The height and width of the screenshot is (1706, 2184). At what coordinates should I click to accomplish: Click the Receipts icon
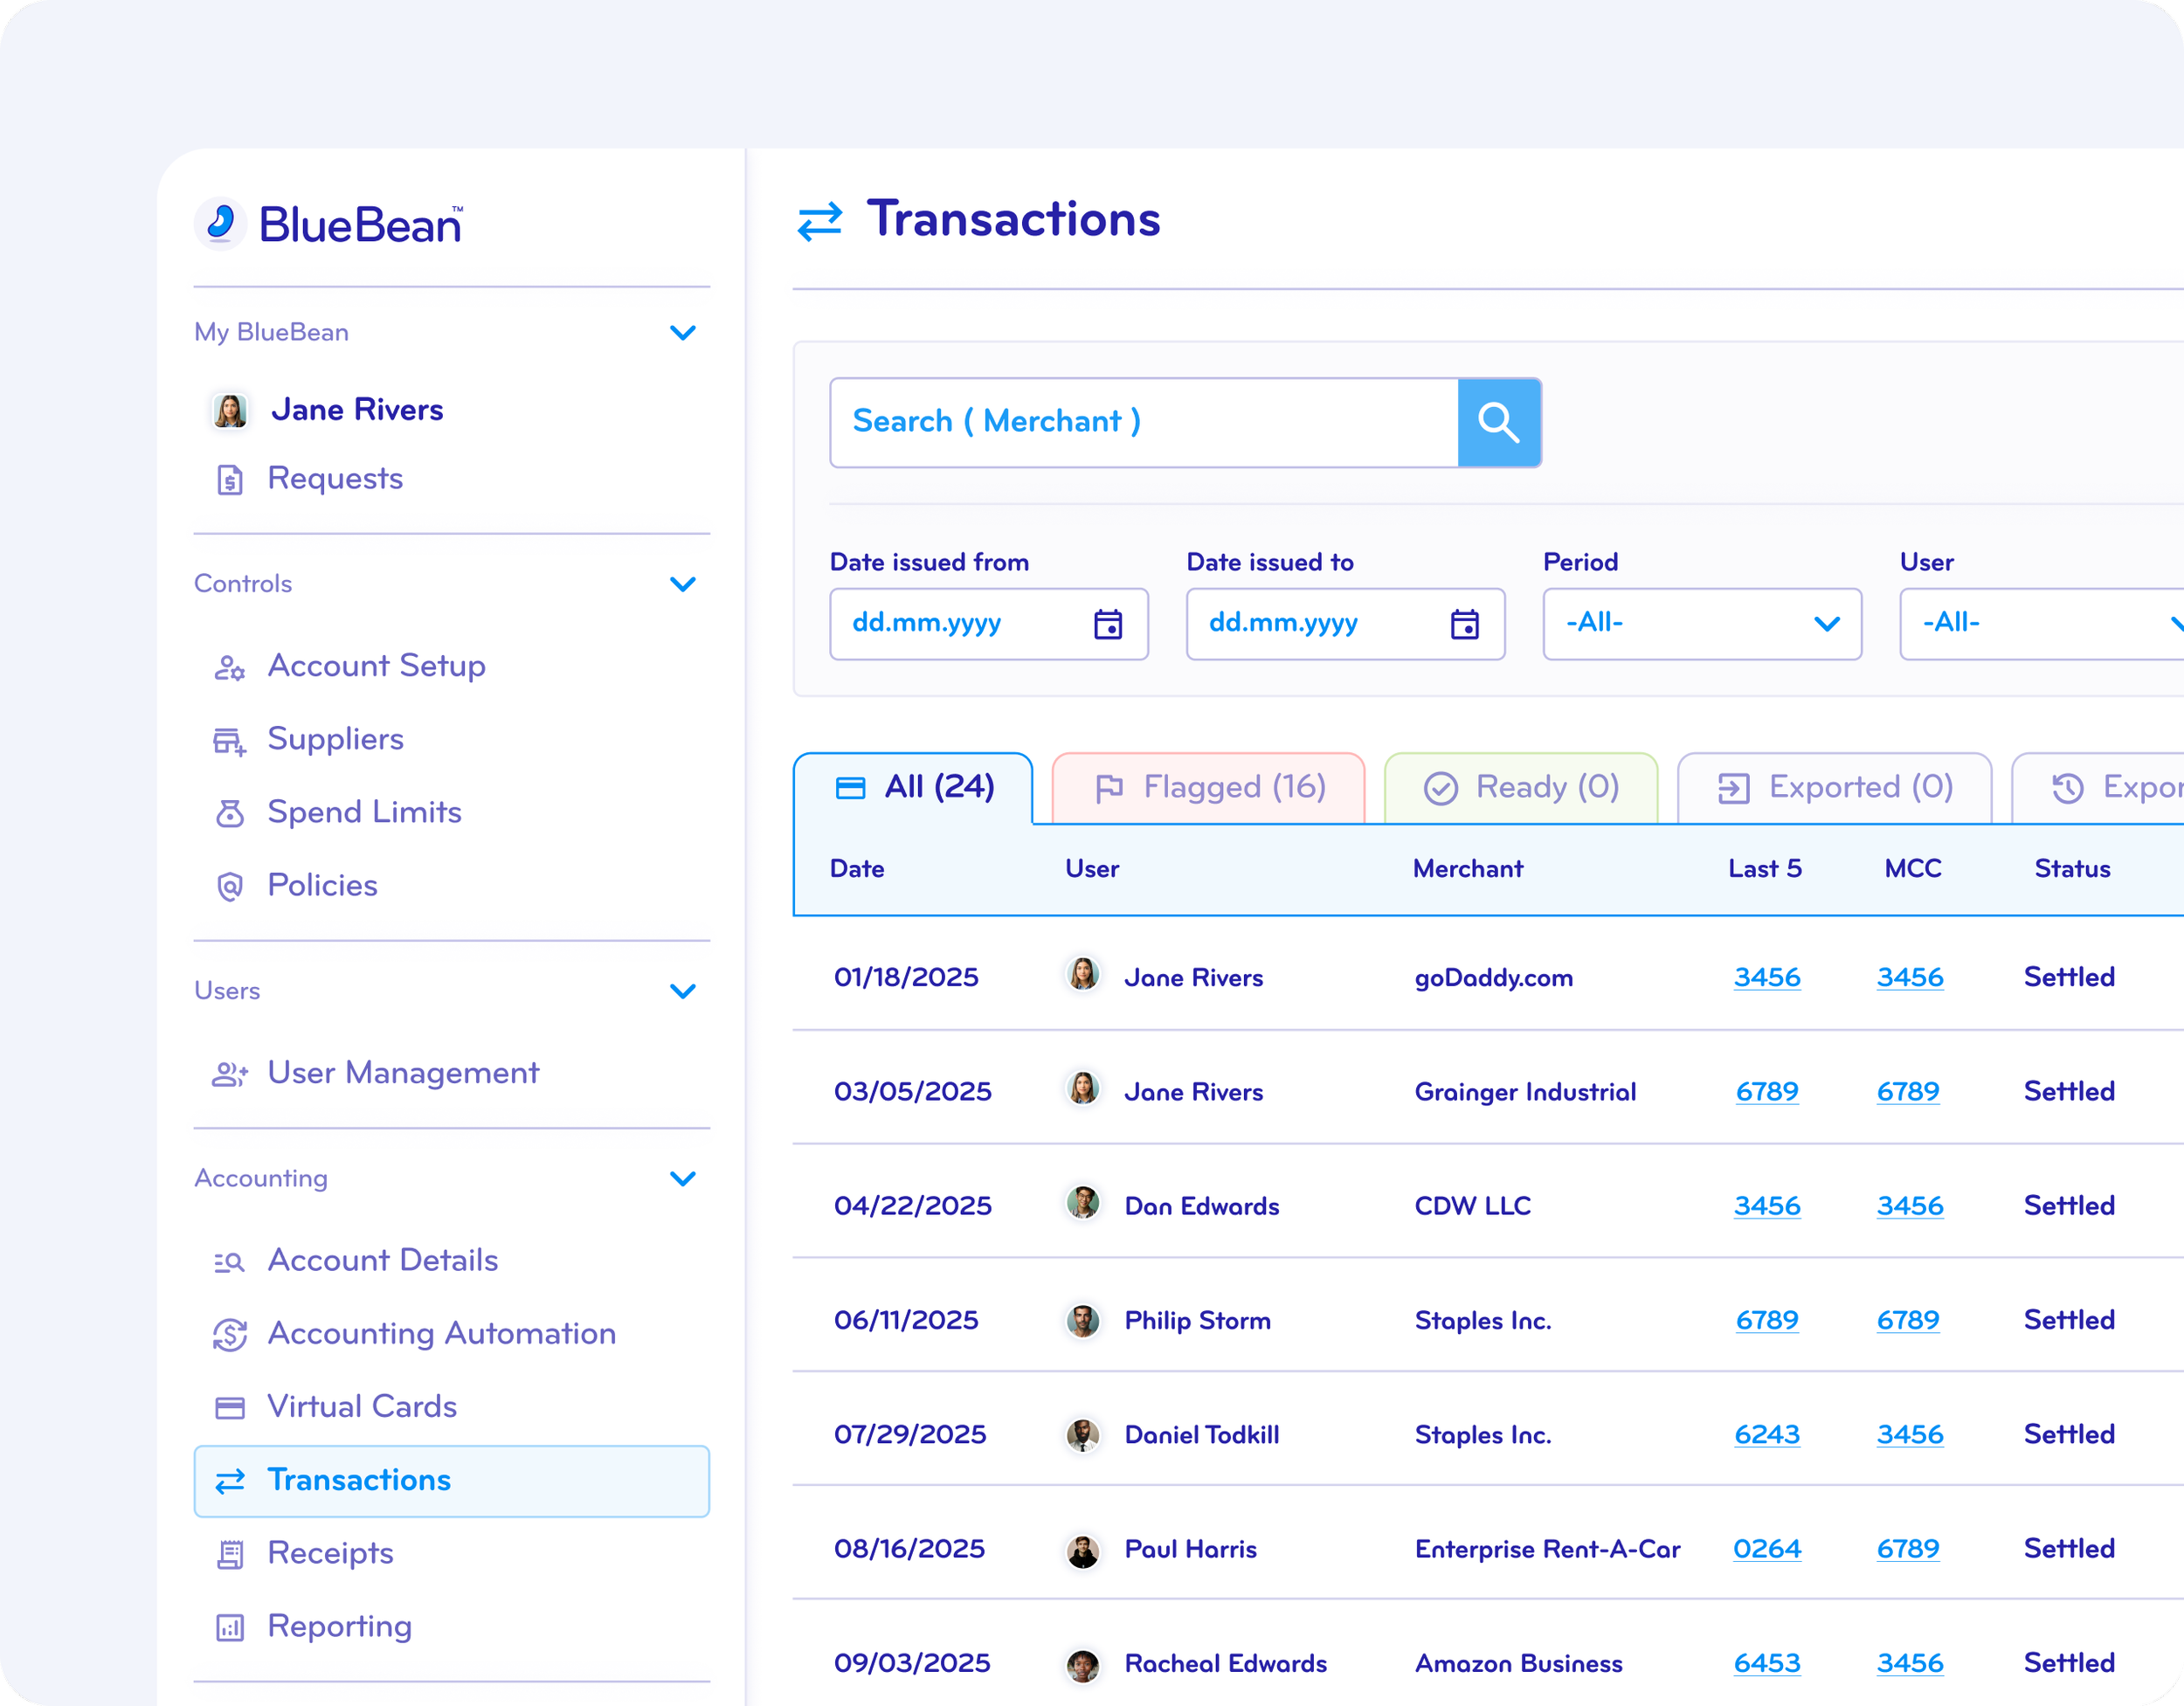click(x=230, y=1553)
